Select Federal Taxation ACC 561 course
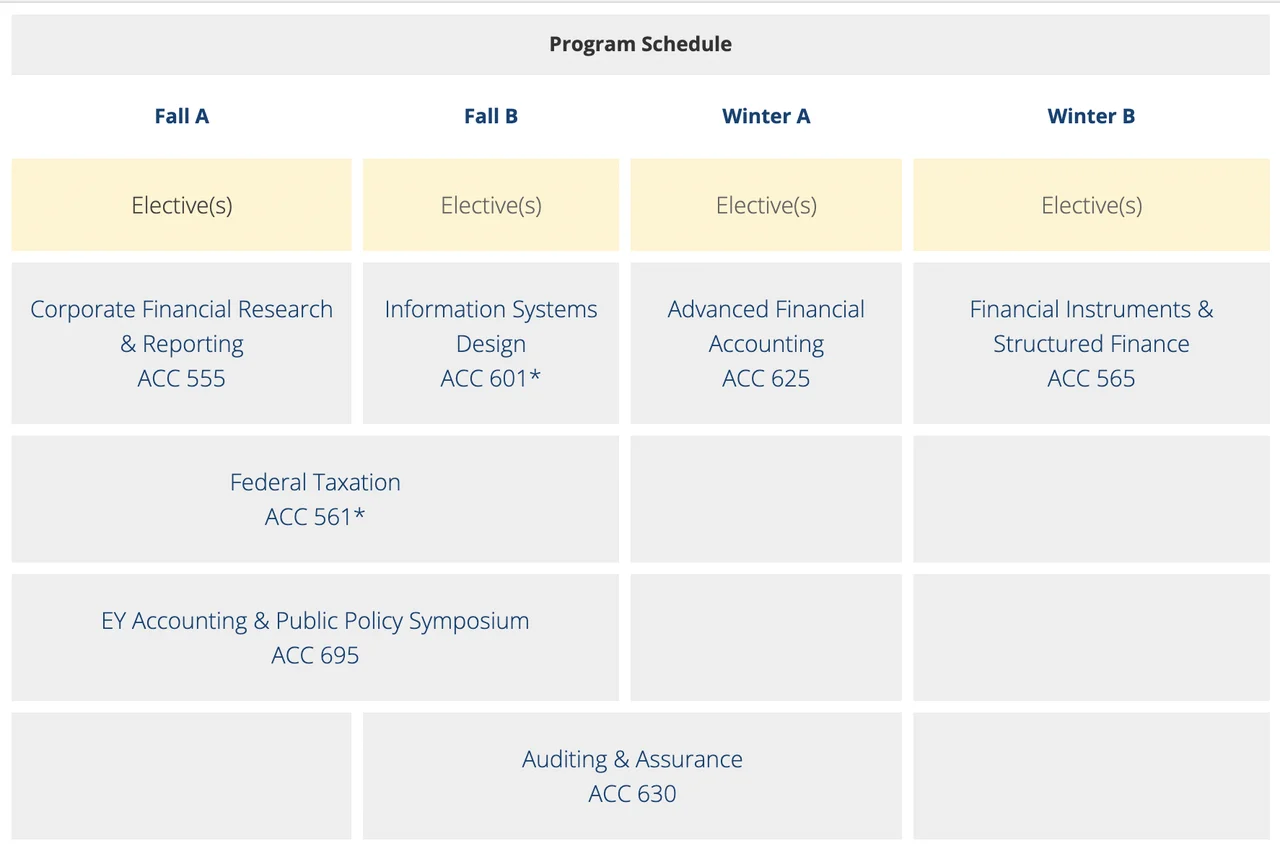 [315, 499]
